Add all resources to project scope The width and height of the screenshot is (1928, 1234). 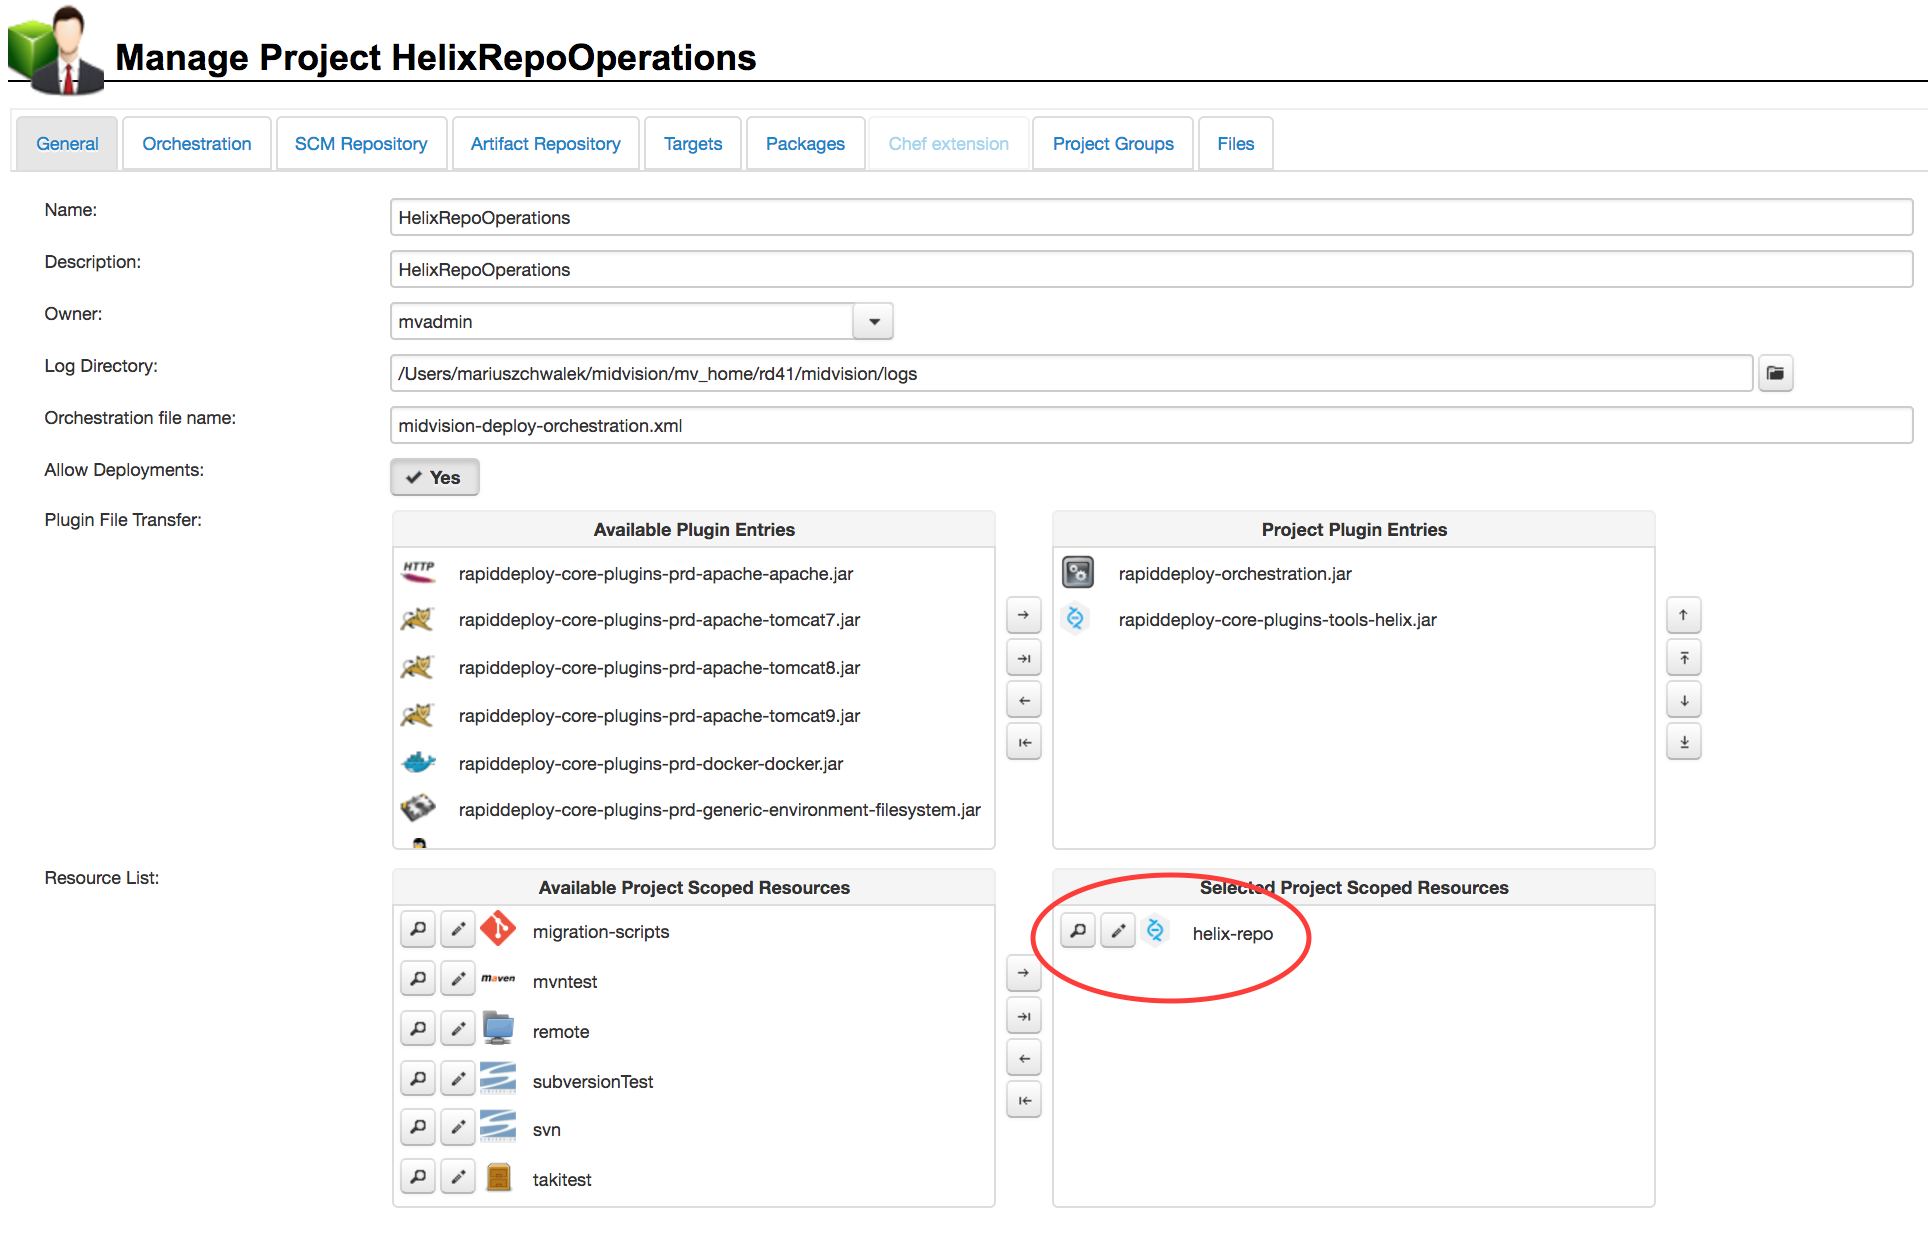click(x=1024, y=1016)
